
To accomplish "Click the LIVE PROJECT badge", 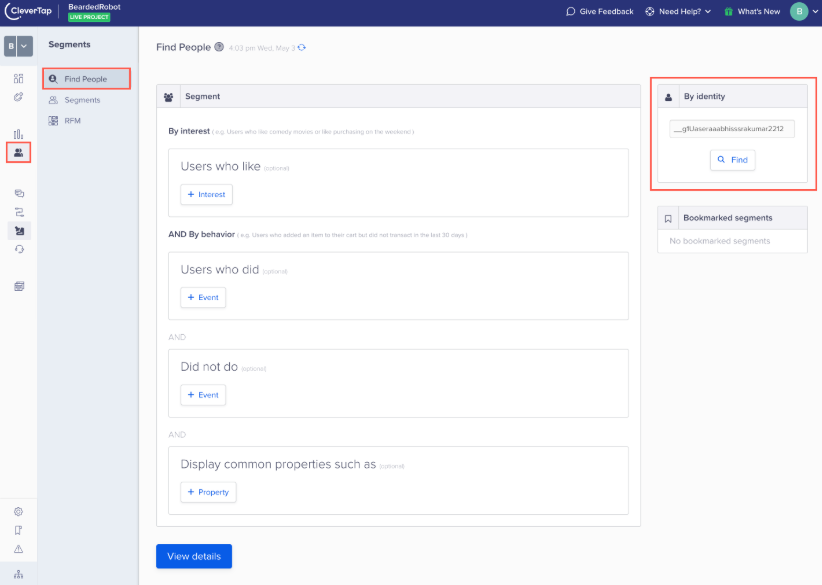I will (89, 17).
